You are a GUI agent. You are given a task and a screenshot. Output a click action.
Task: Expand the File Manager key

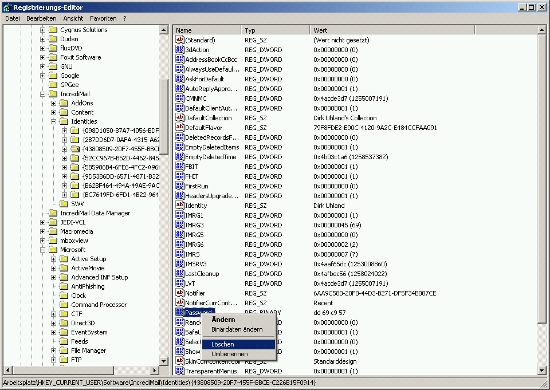click(x=53, y=350)
